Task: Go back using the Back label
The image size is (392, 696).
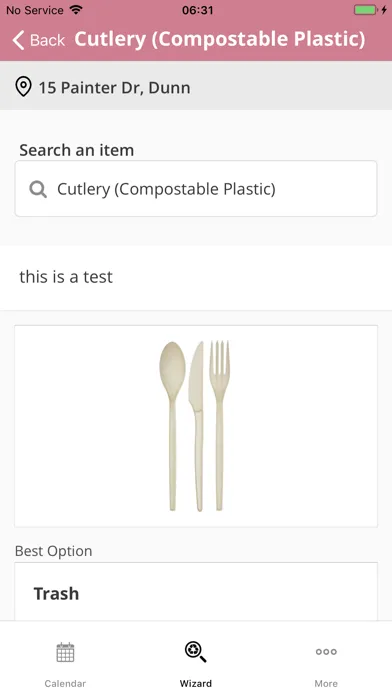Action: (47, 40)
